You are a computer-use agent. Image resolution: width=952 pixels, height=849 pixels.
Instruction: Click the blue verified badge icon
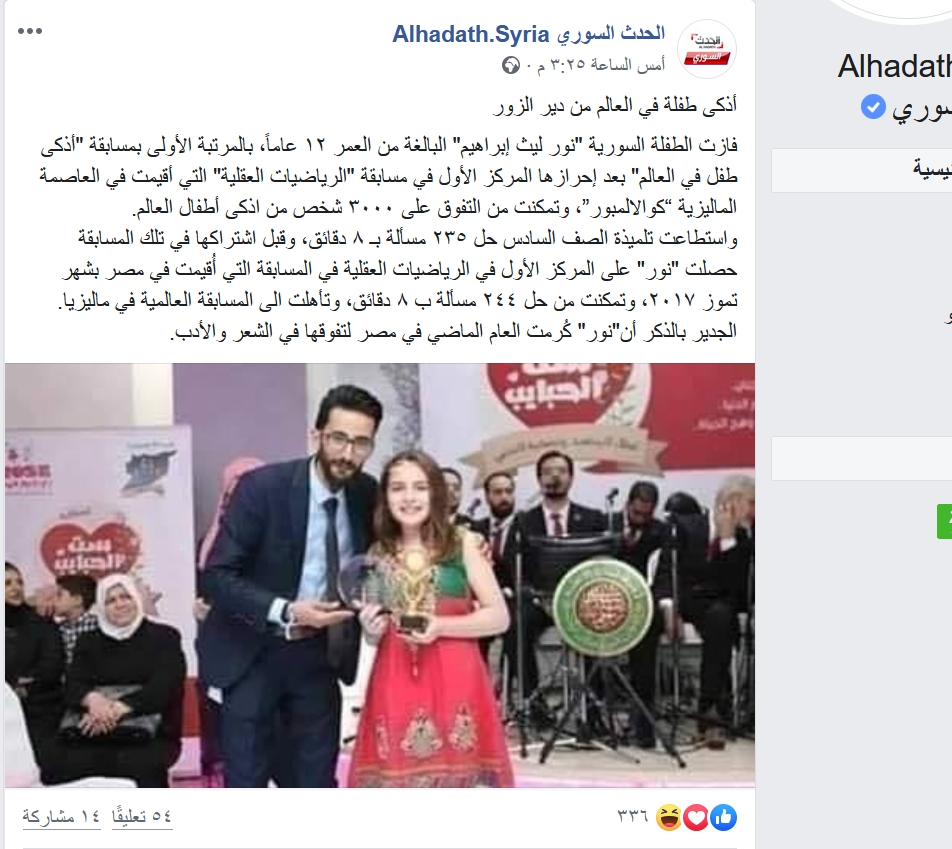pos(872,107)
